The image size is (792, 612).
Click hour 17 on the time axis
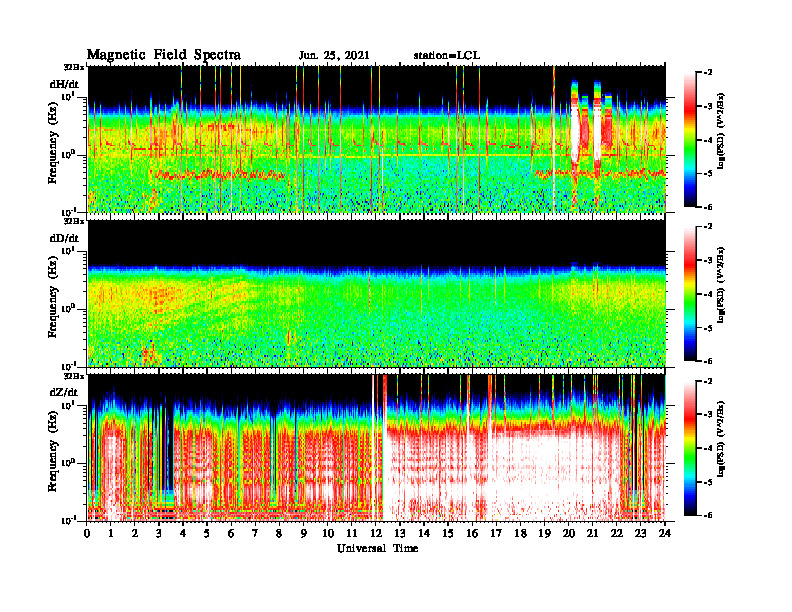(497, 534)
